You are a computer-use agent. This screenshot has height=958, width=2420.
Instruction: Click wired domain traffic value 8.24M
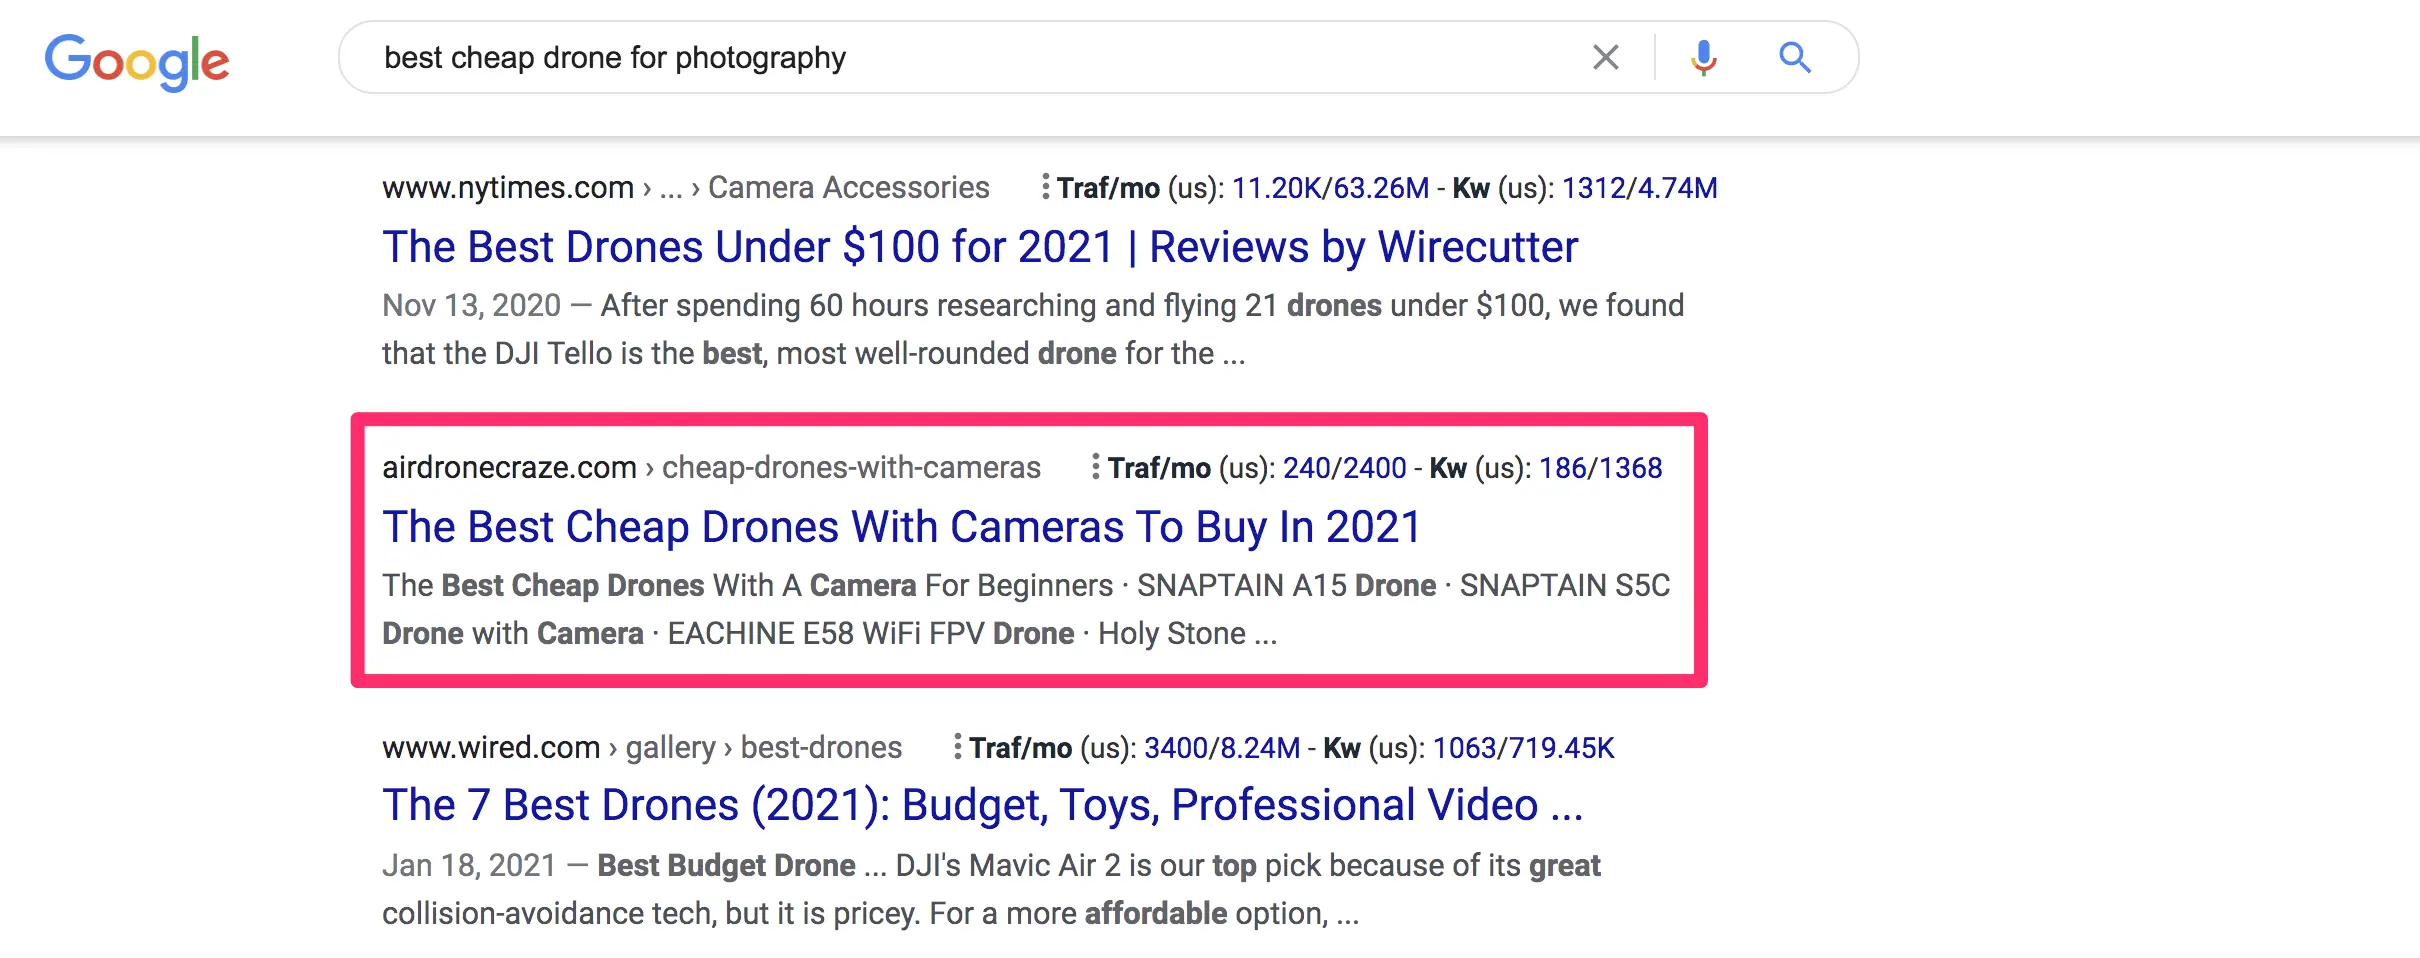tap(1259, 748)
